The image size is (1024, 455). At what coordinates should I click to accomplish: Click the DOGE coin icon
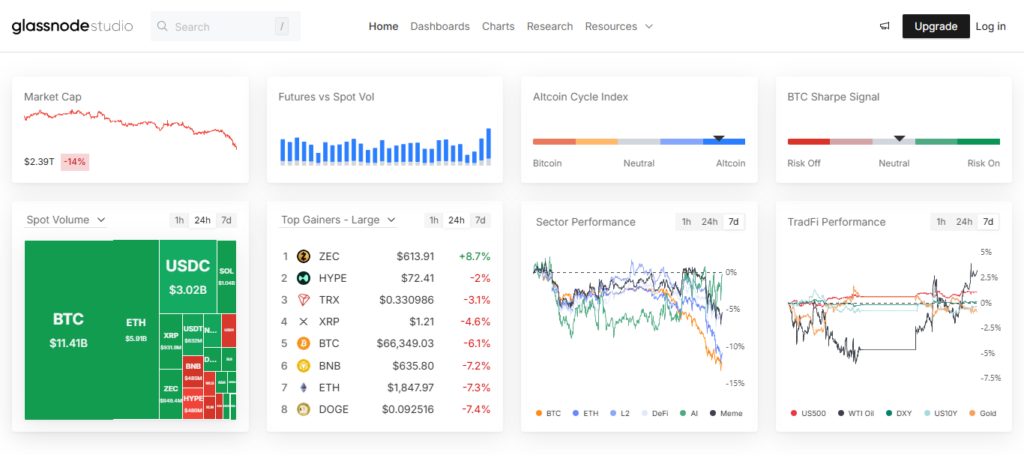pos(303,409)
